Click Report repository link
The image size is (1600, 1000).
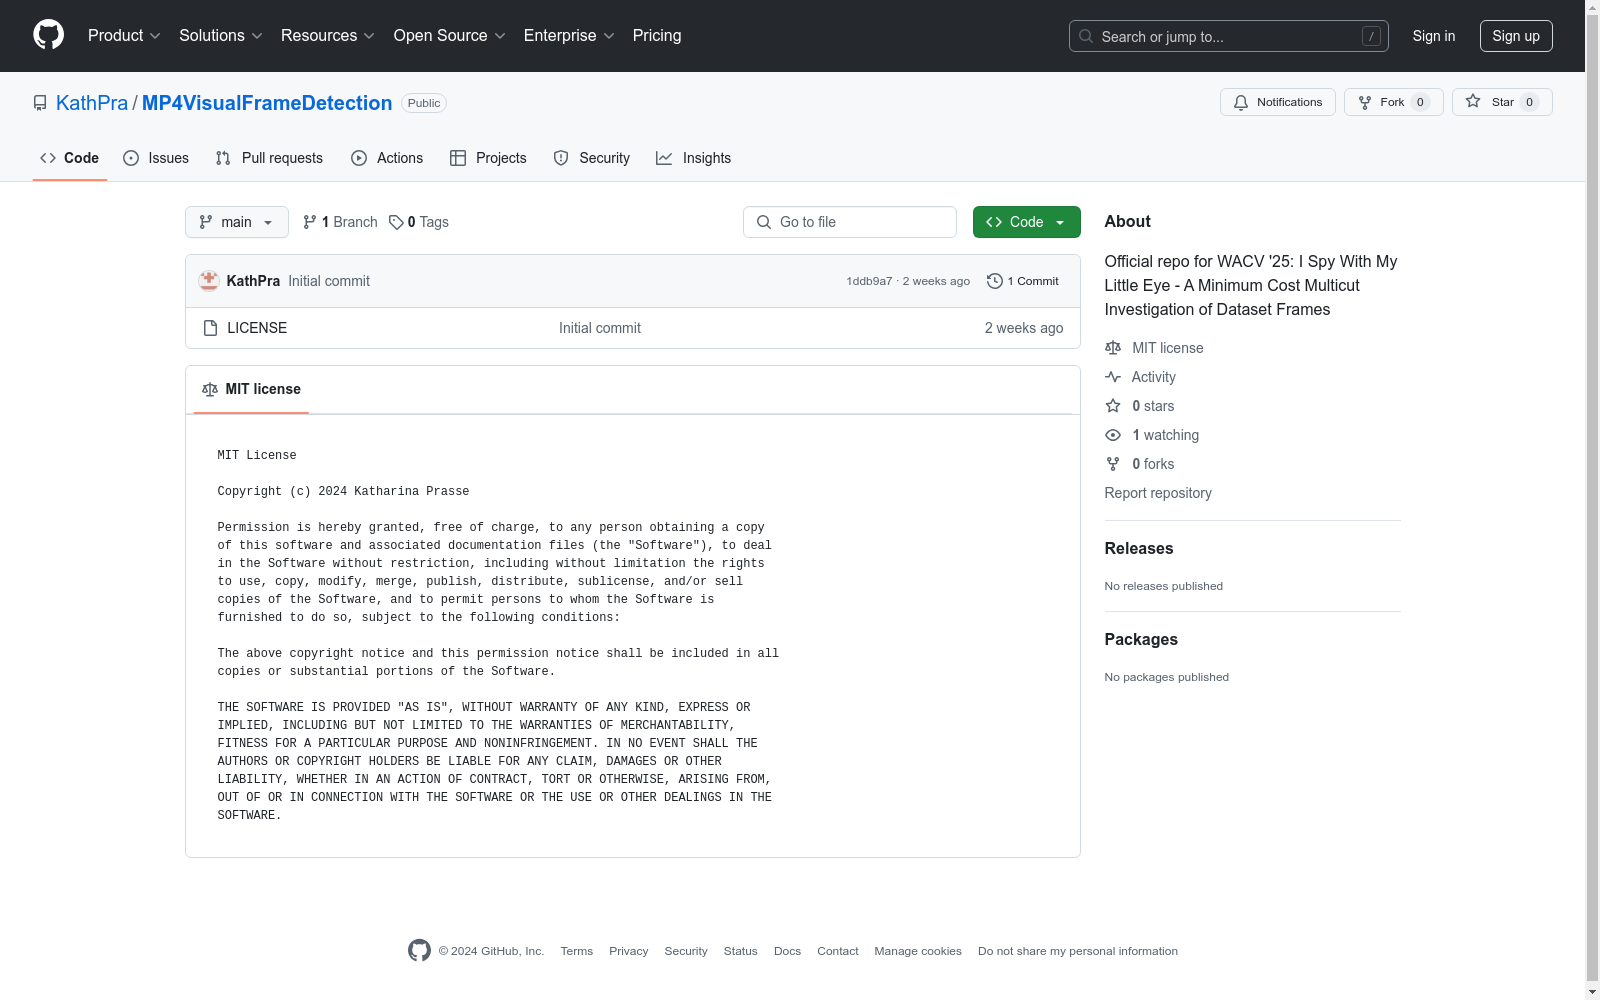[1158, 493]
